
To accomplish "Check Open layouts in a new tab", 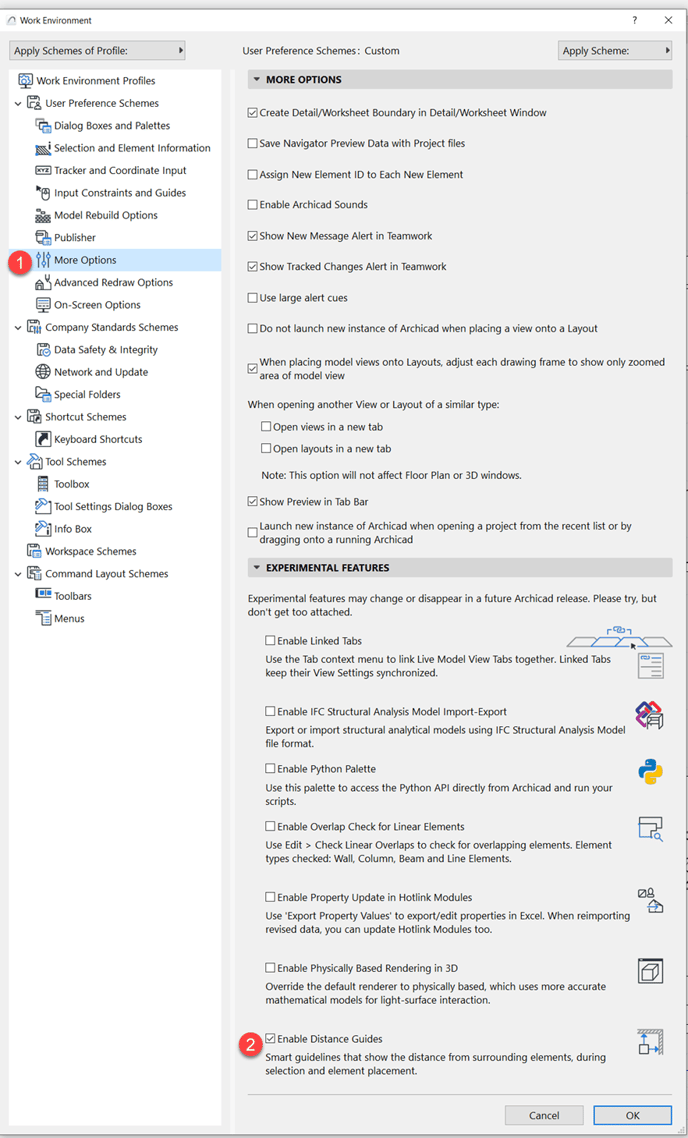I will click(x=266, y=449).
